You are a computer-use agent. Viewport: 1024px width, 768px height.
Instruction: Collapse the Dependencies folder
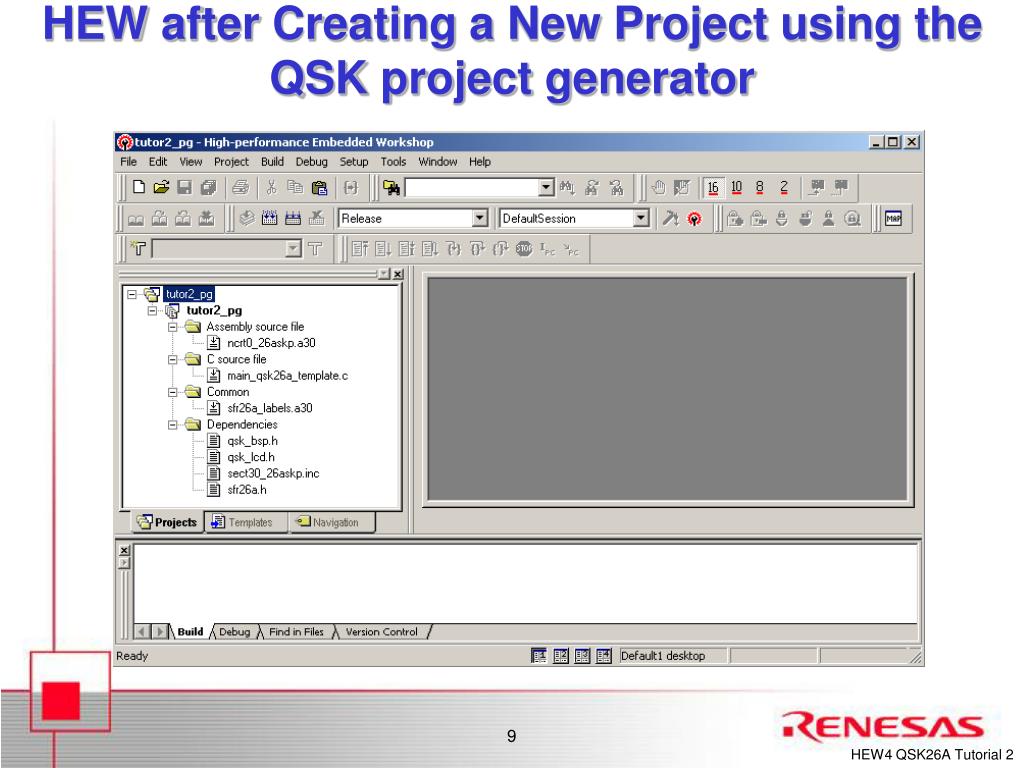pyautogui.click(x=172, y=424)
